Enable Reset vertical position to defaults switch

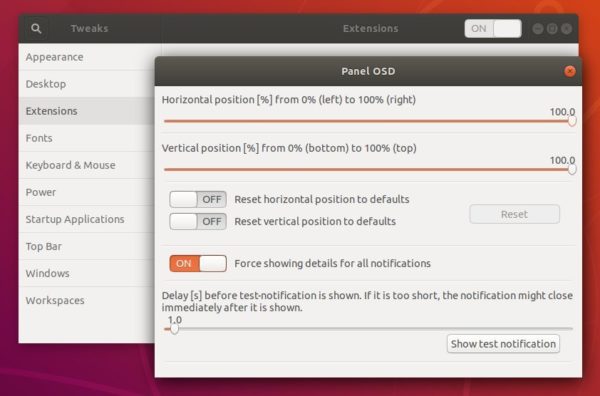pyautogui.click(x=198, y=222)
